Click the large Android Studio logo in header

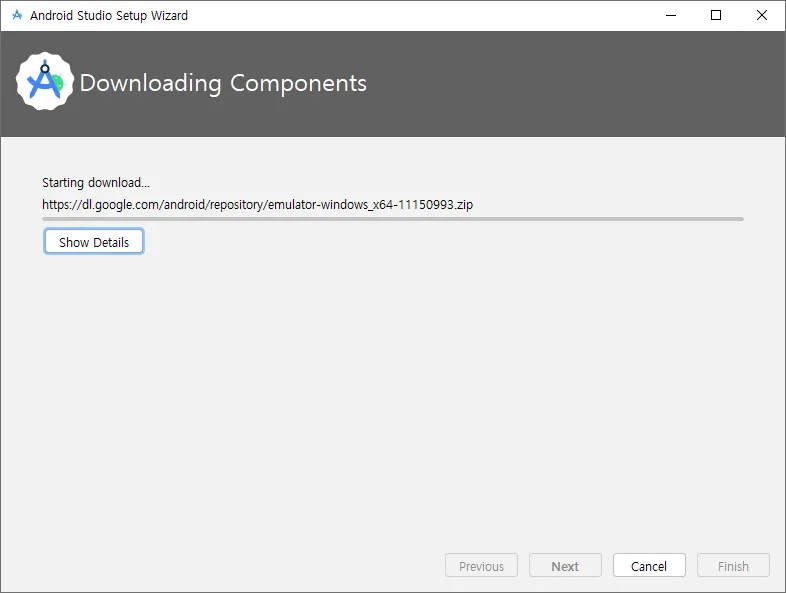pos(45,81)
